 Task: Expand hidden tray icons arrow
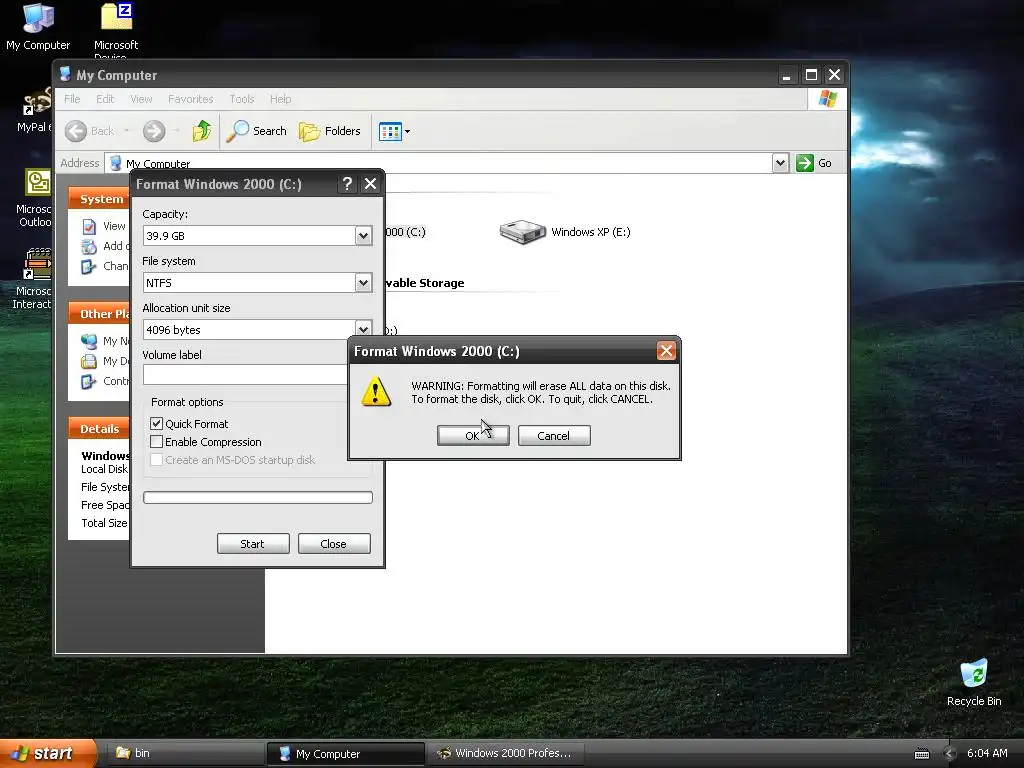click(x=950, y=754)
